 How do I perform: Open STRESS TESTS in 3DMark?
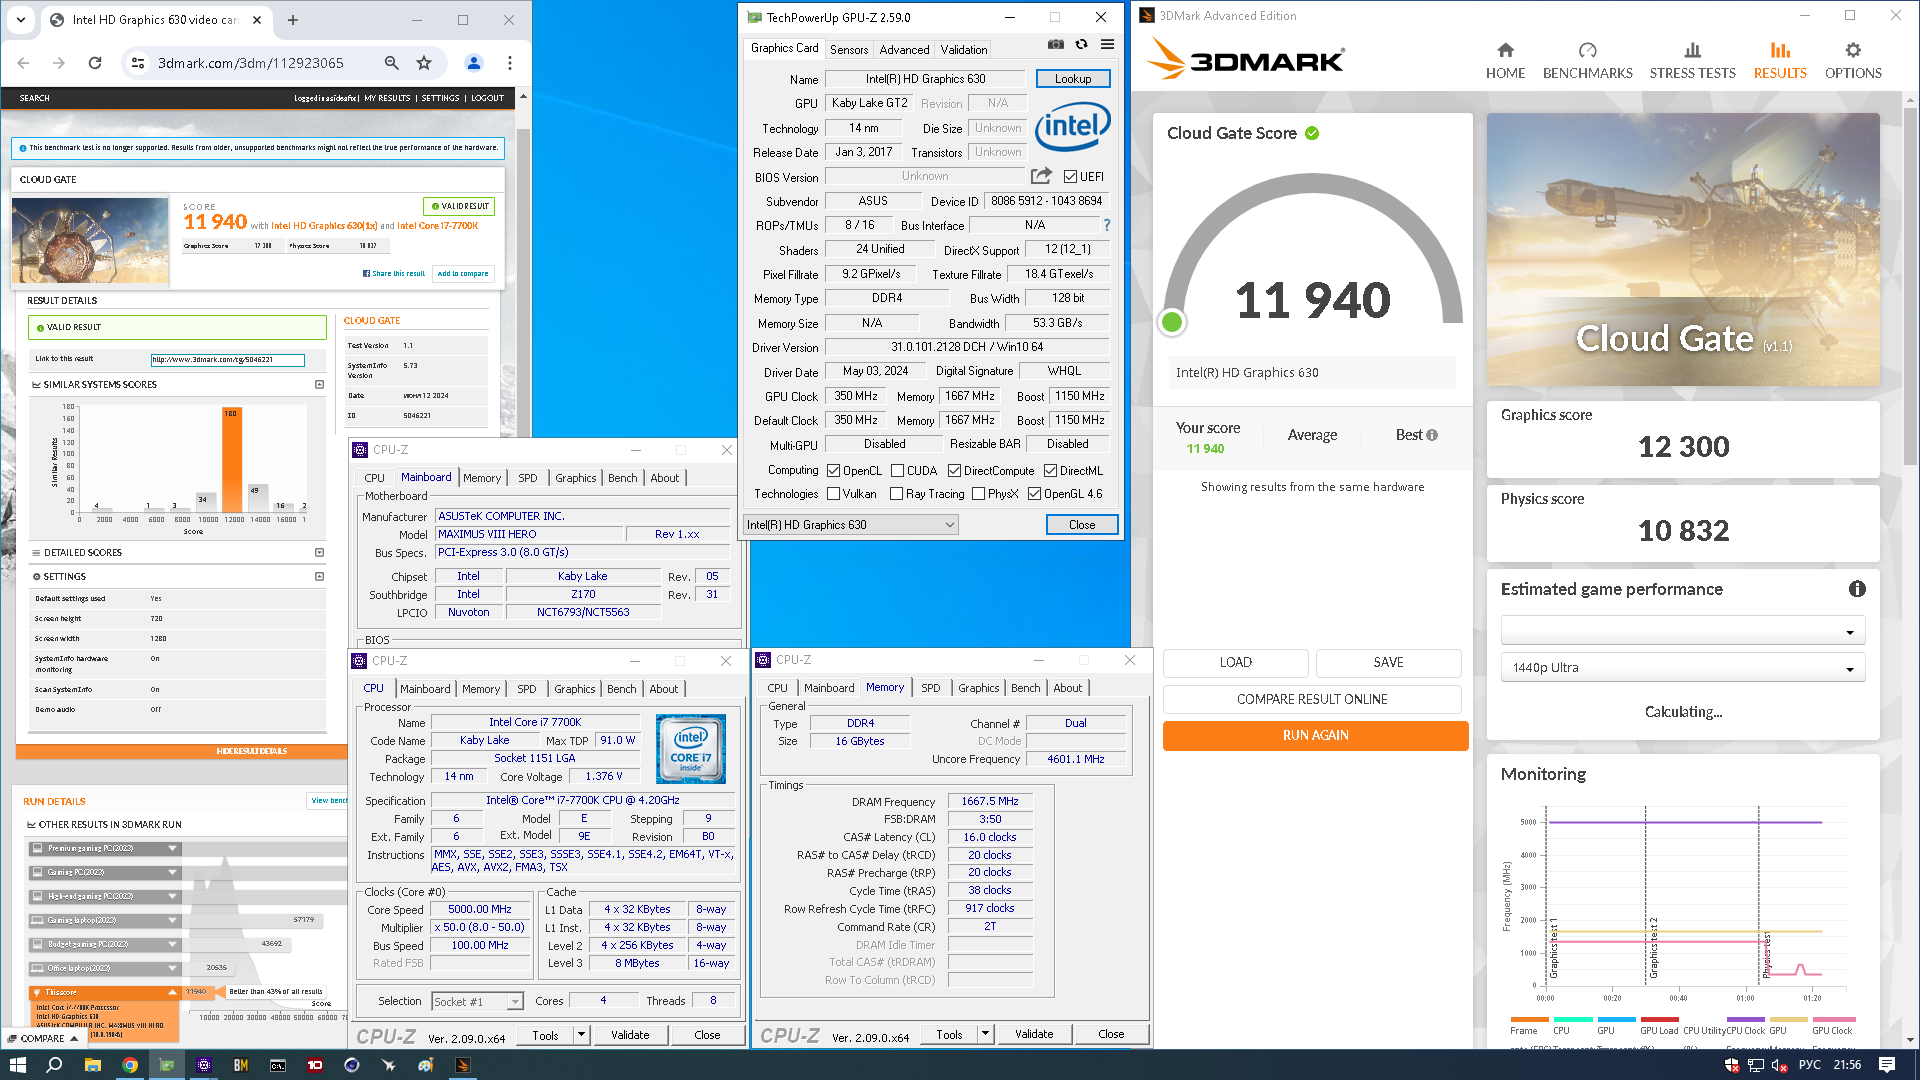1692,61
